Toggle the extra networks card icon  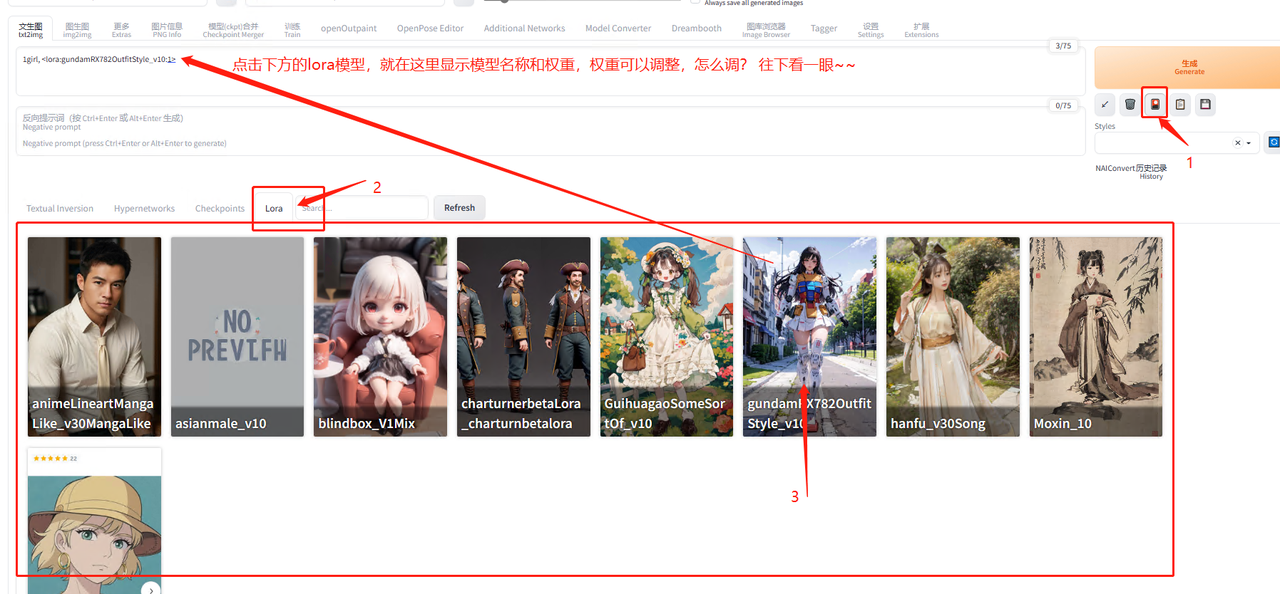1155,104
